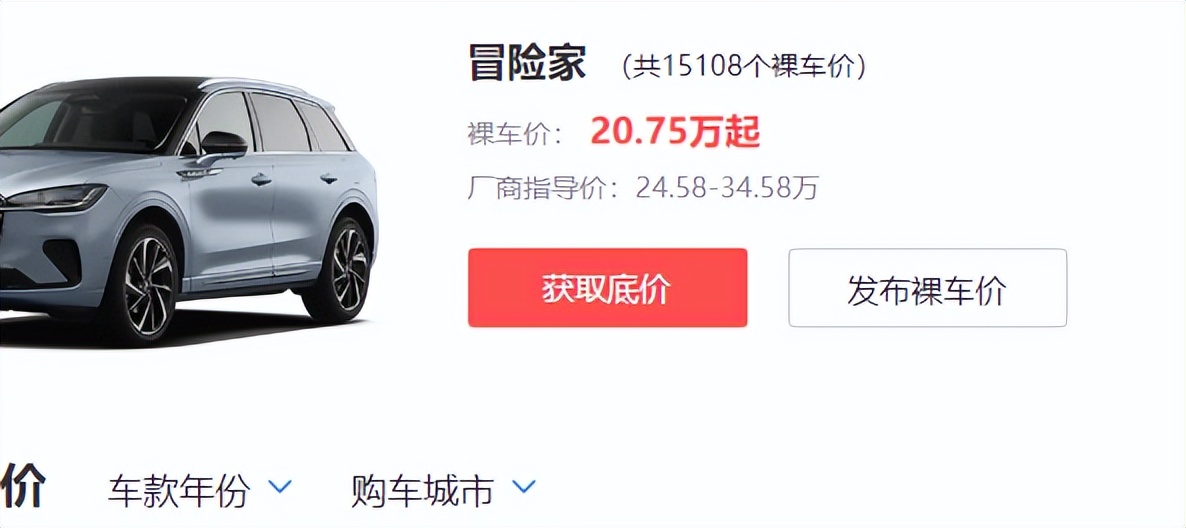Click the 裸车价 label before the price

[x=514, y=135]
